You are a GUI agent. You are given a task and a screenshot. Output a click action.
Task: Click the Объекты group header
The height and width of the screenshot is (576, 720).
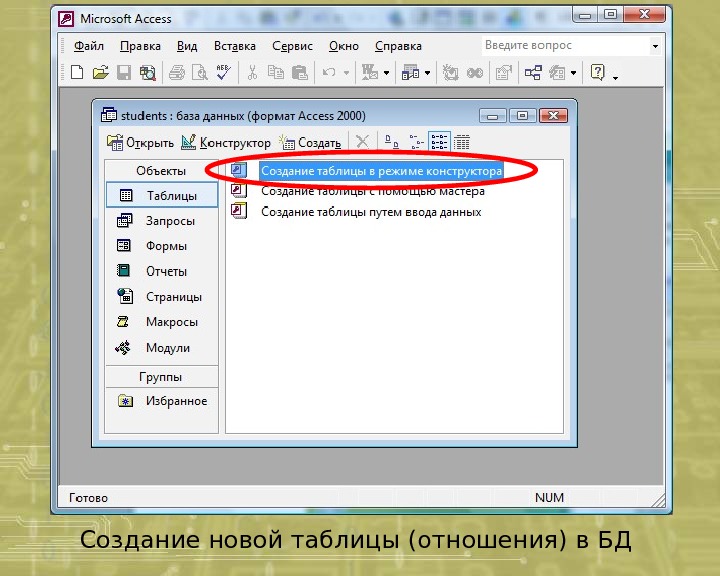pyautogui.click(x=161, y=171)
